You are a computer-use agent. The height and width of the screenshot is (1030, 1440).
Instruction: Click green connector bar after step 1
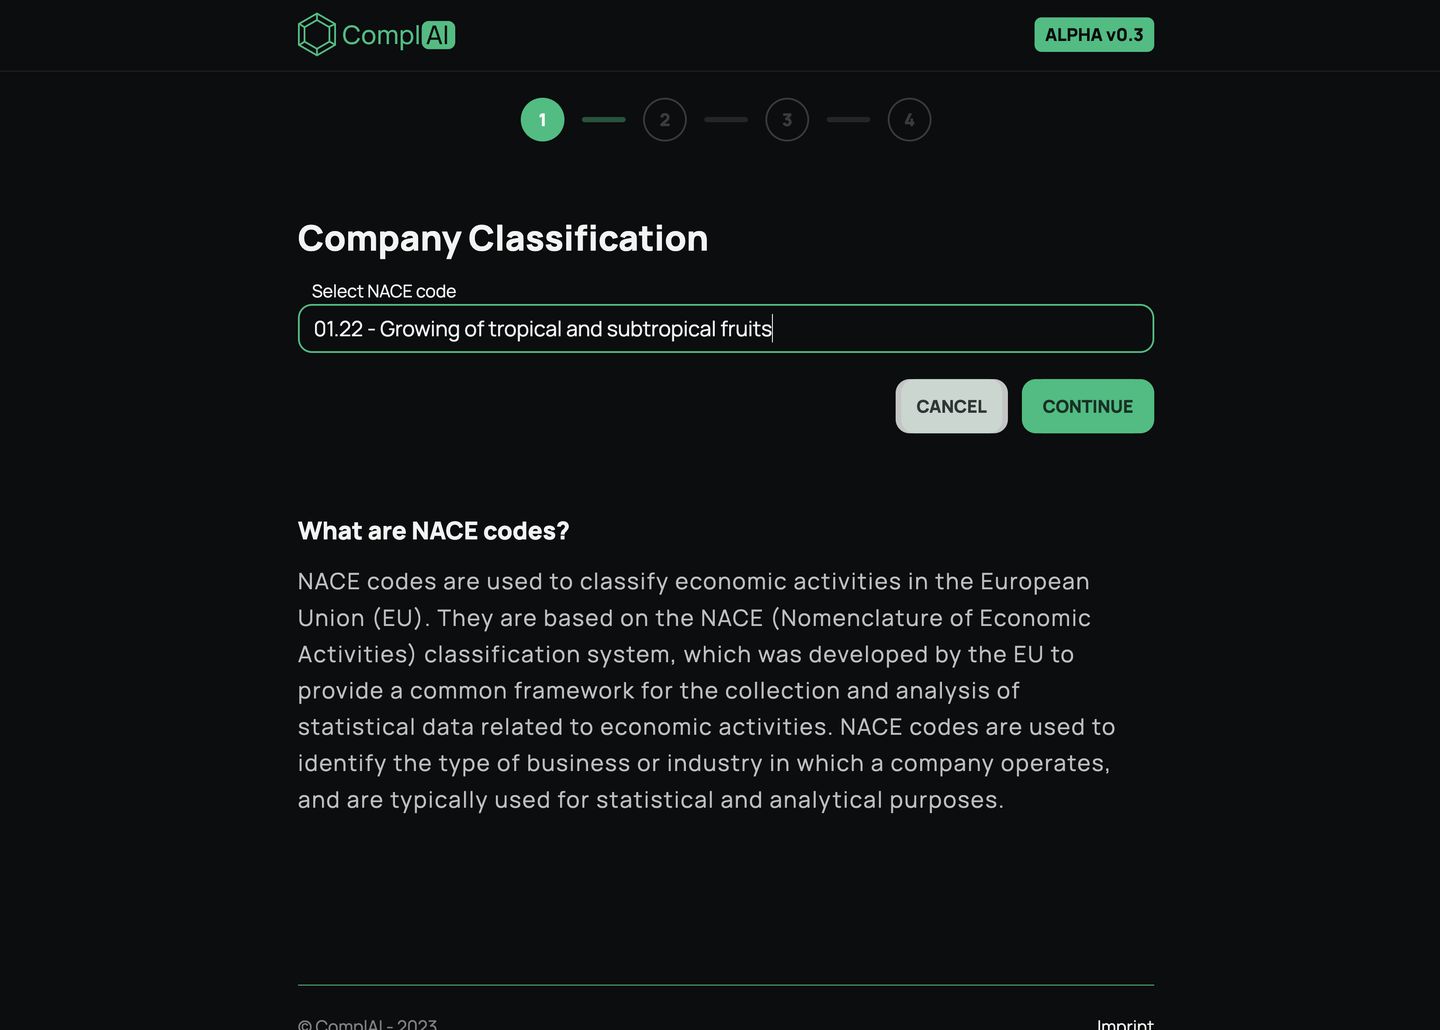(x=604, y=120)
